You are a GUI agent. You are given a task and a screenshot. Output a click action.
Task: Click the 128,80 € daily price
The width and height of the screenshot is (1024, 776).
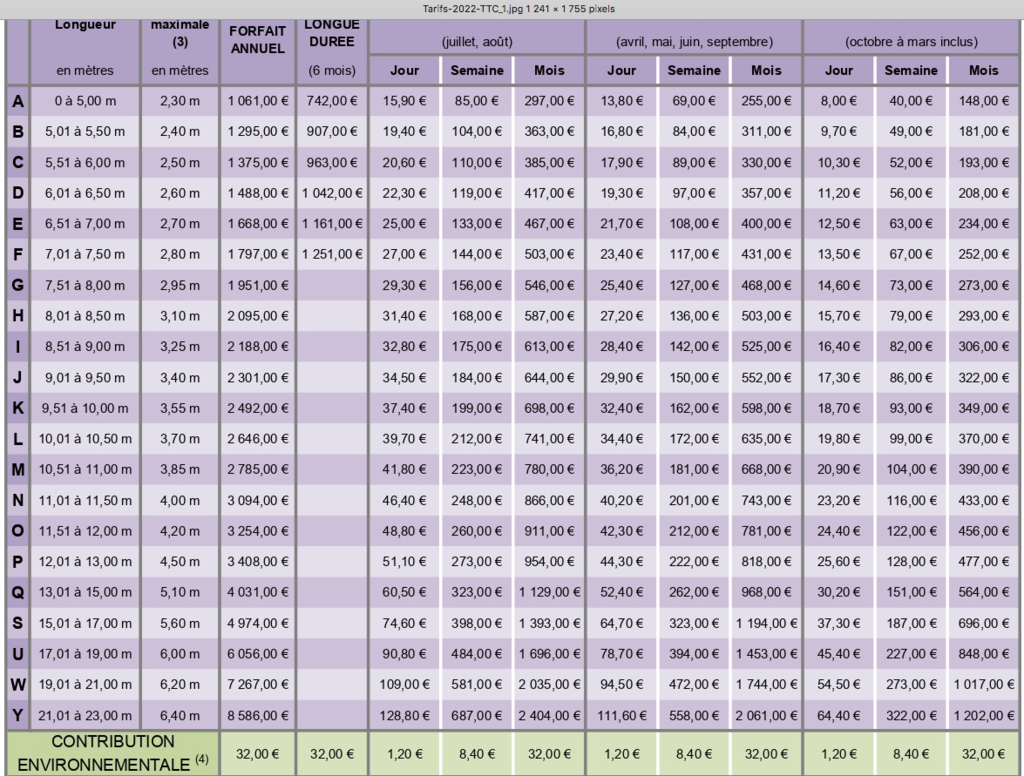point(404,716)
